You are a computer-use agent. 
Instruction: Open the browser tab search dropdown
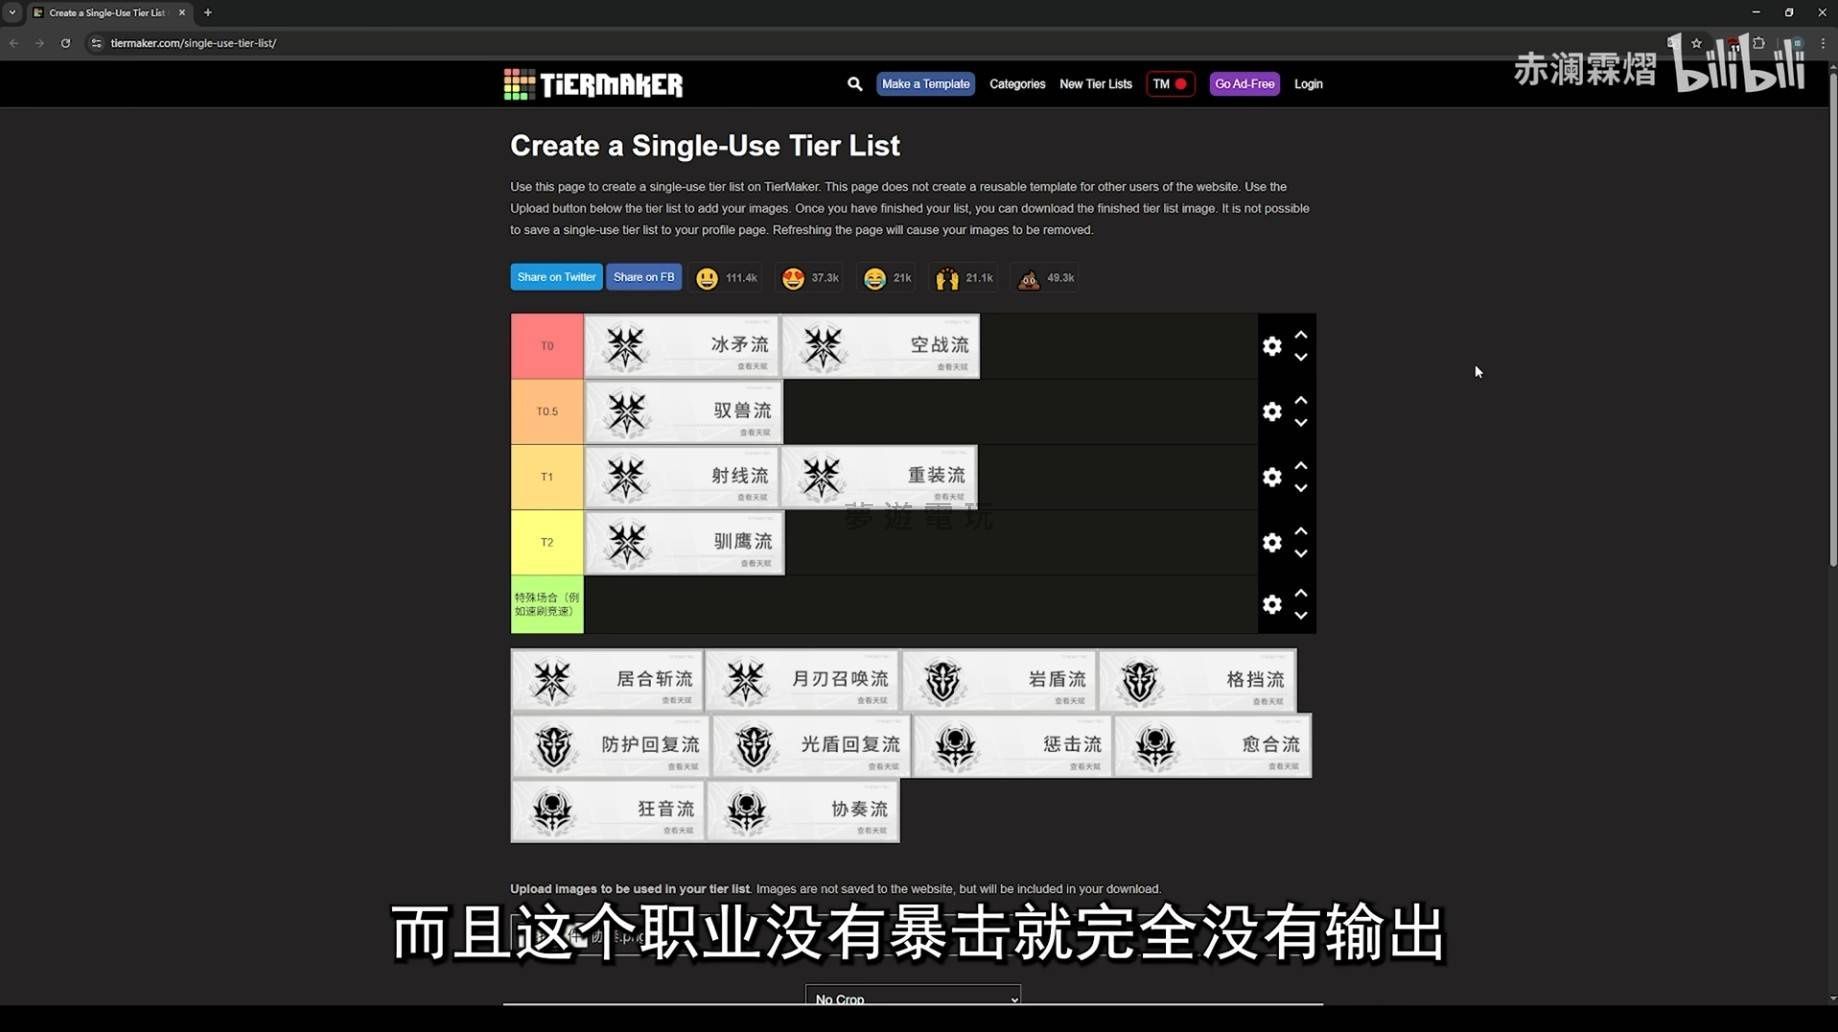click(x=12, y=13)
